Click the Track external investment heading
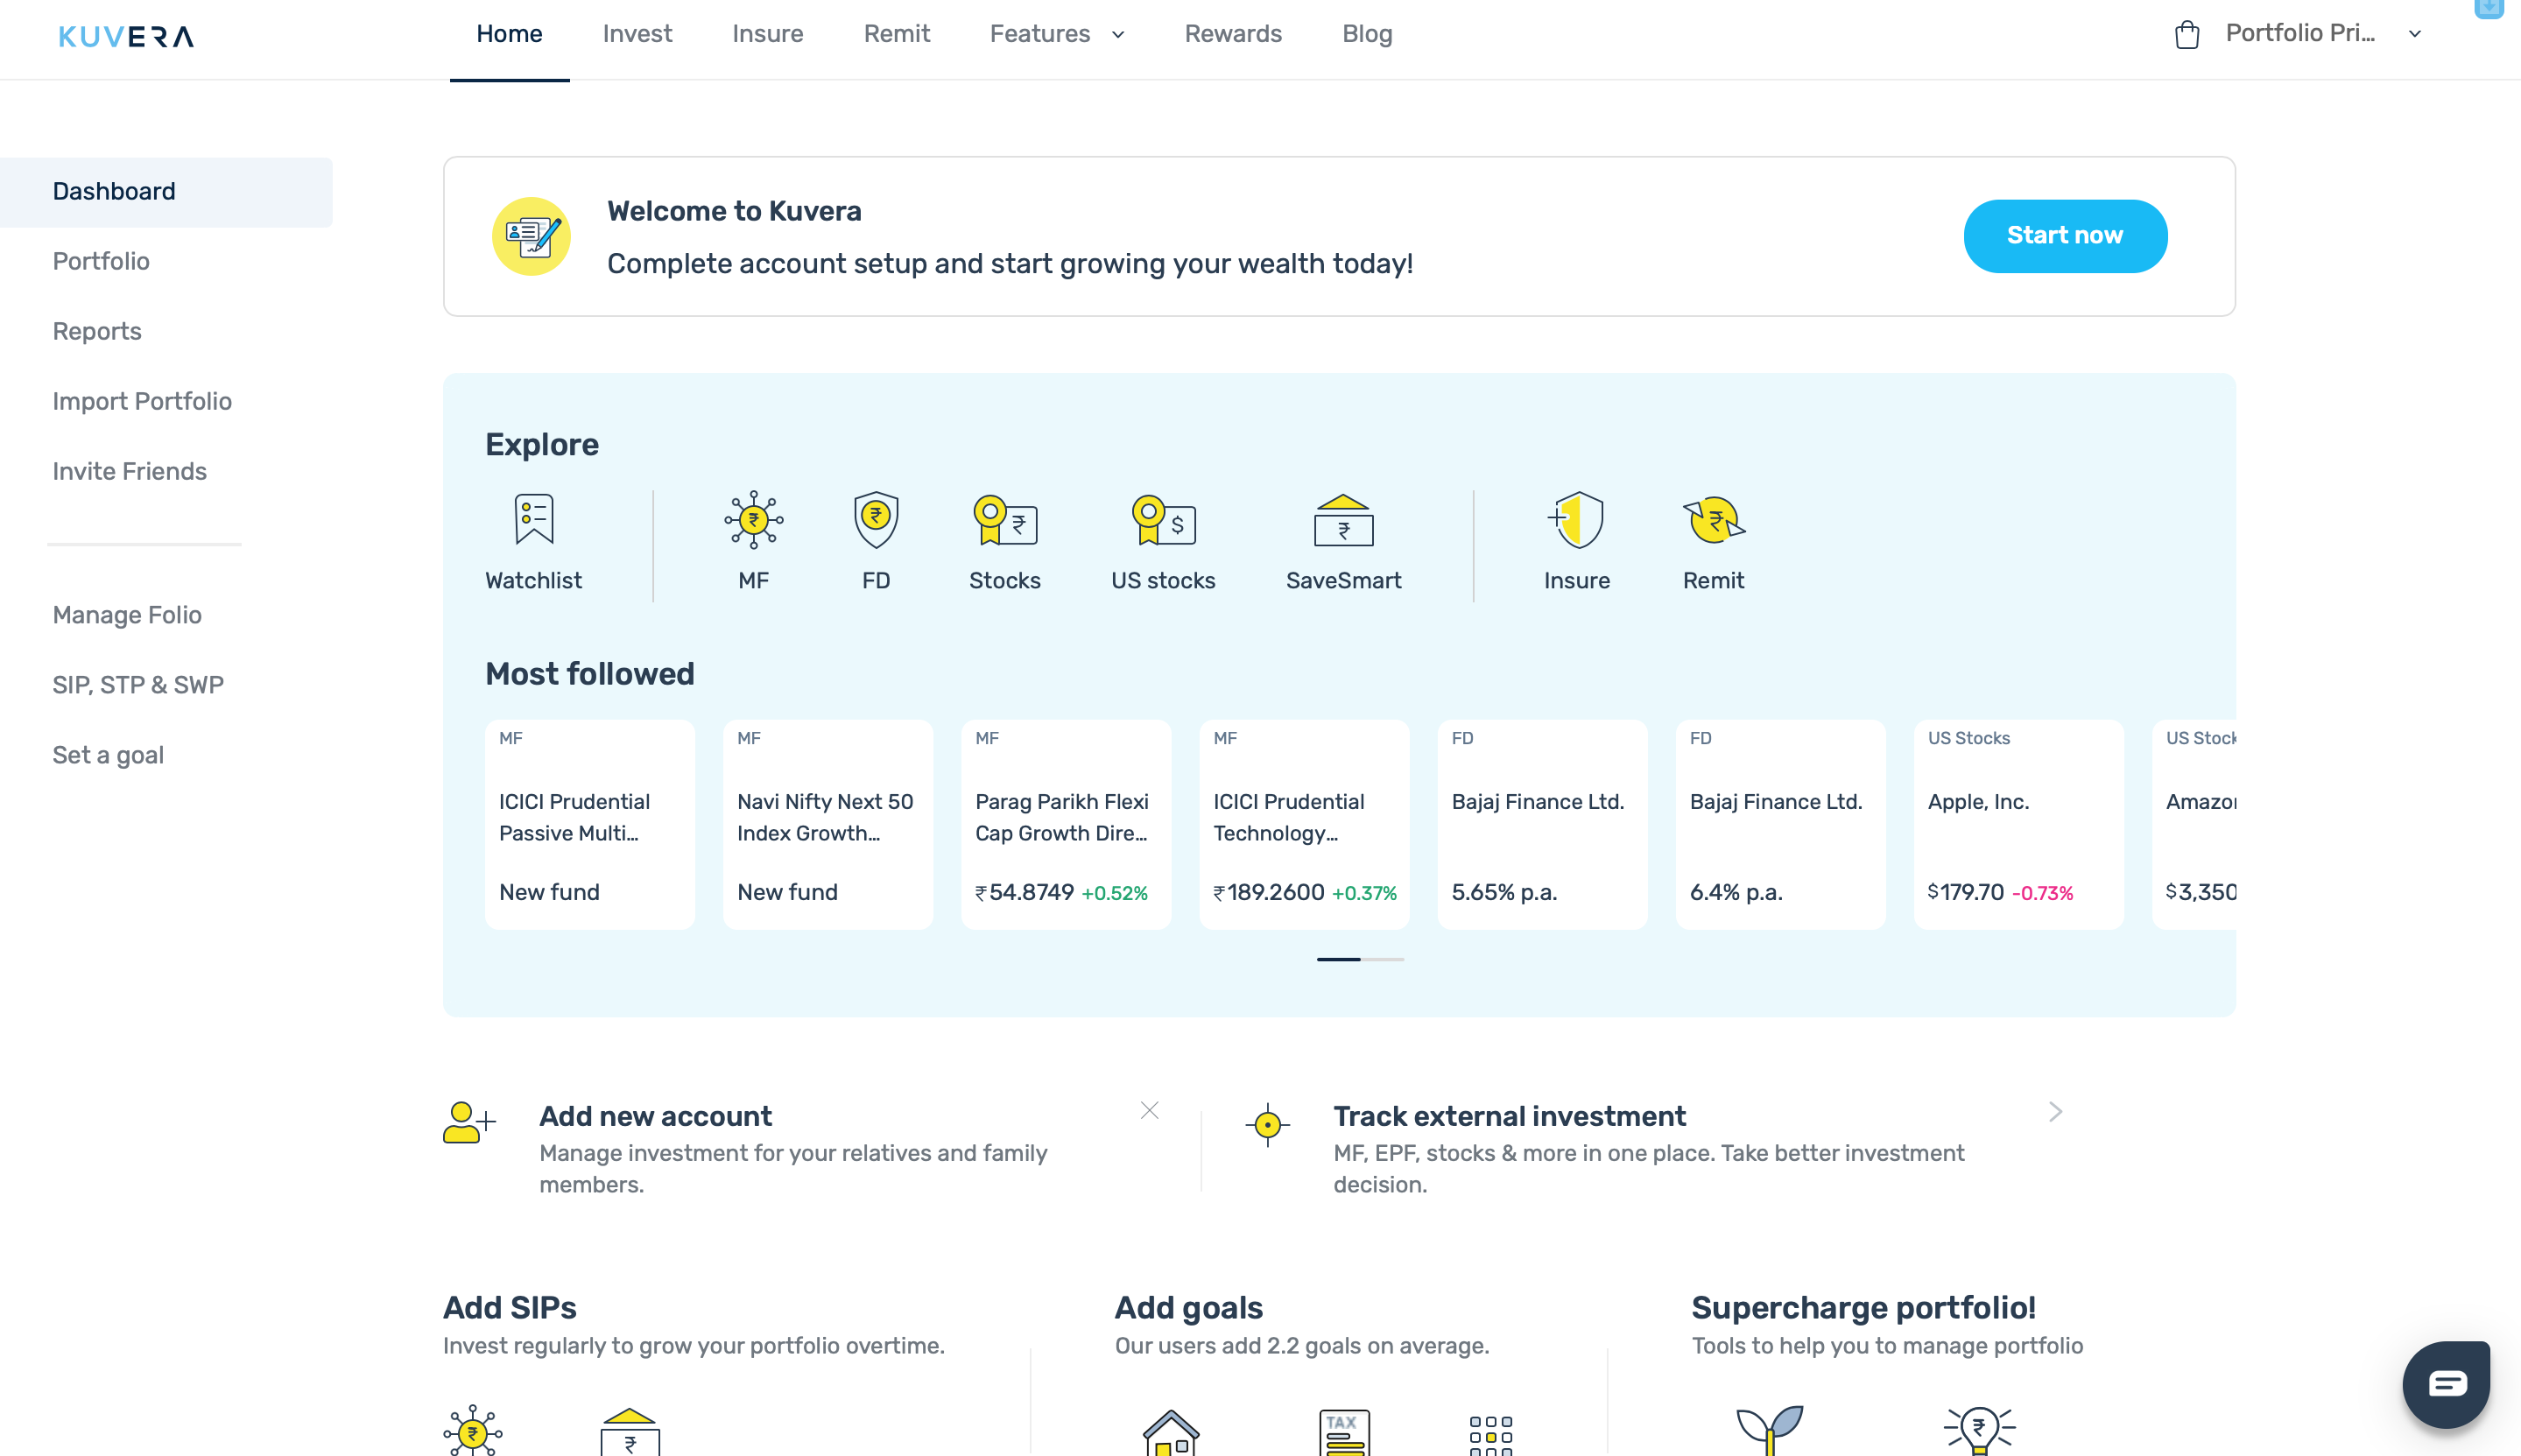Viewport: 2521px width, 1456px height. click(1509, 1116)
